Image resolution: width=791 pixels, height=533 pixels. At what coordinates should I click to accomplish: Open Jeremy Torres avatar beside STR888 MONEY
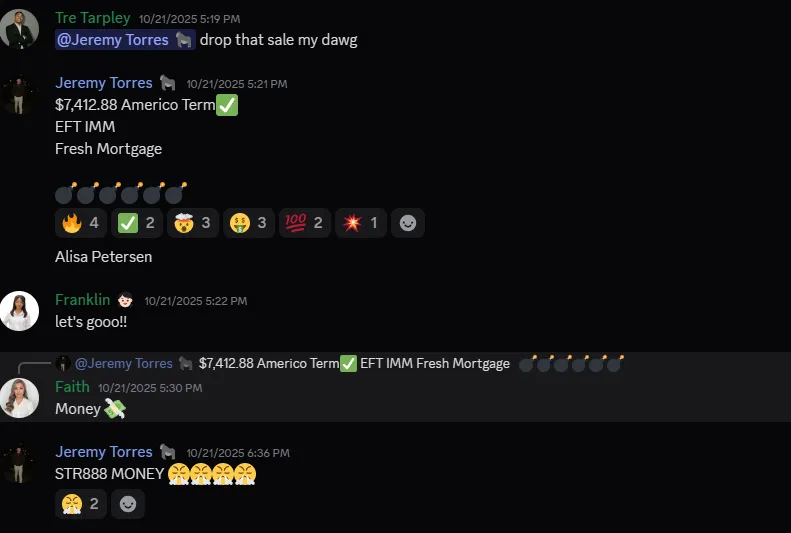19,463
